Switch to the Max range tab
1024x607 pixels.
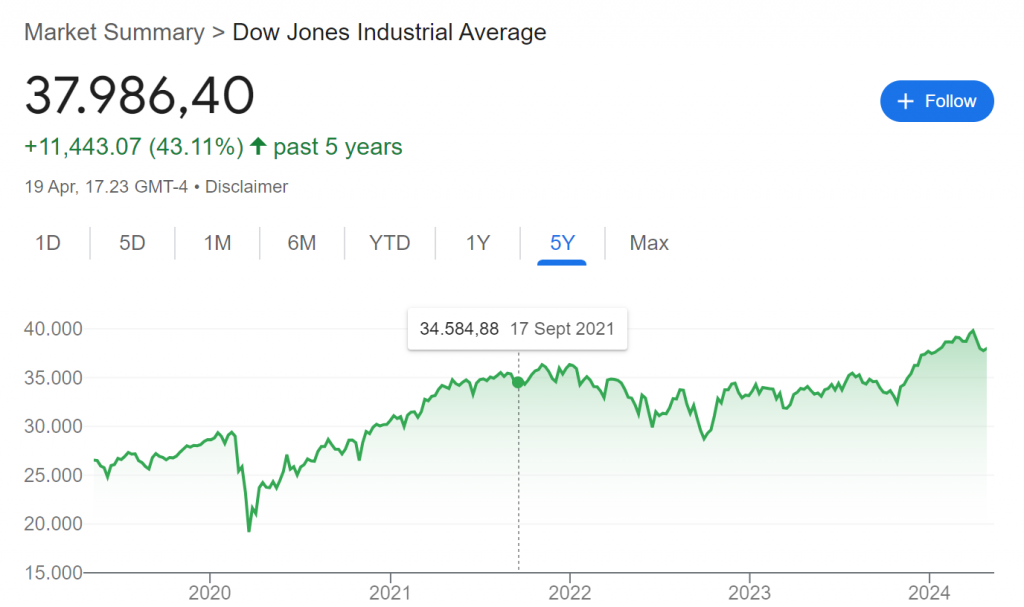[649, 243]
